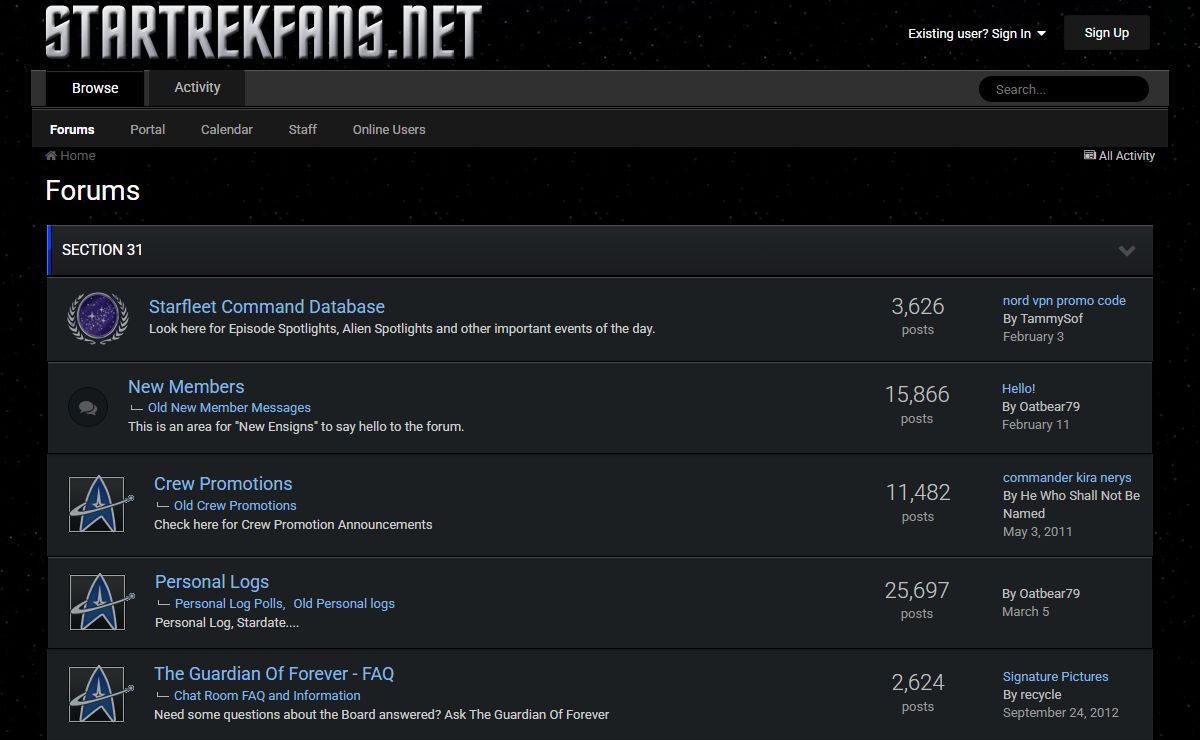This screenshot has width=1200, height=740.
Task: Click the Forums page heading
Action: point(92,191)
